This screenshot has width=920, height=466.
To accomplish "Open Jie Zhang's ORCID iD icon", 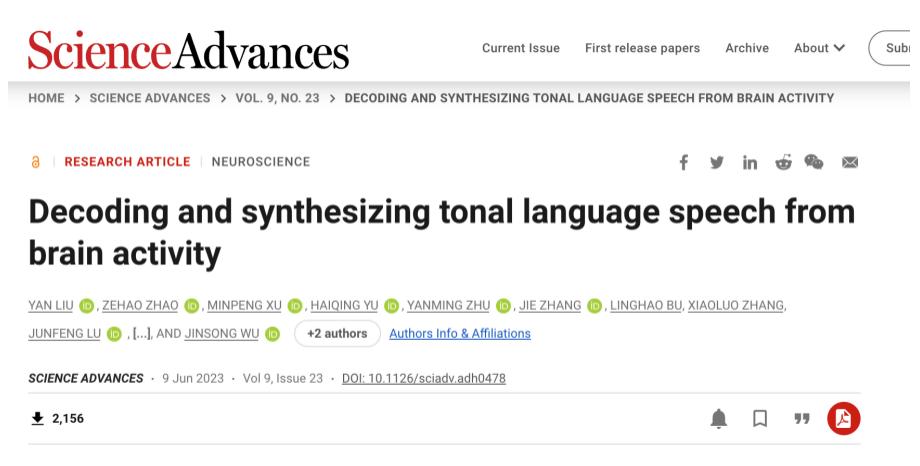I will (594, 306).
